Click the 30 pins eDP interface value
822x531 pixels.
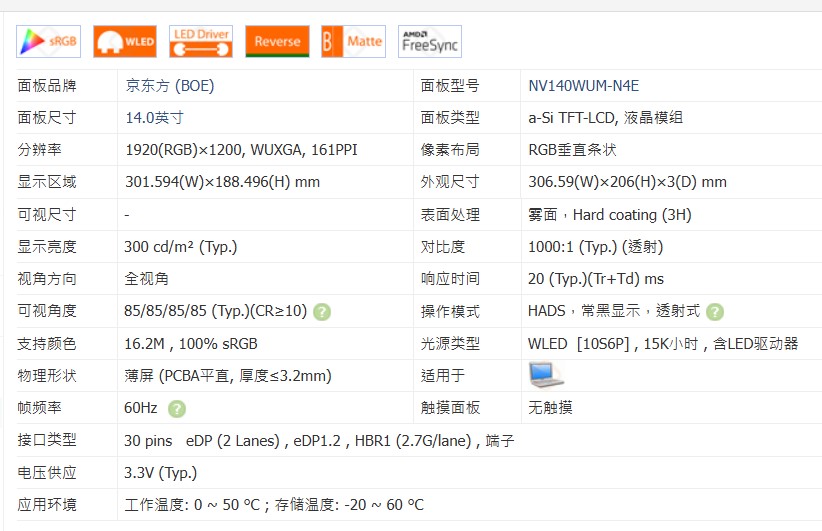[x=319, y=440]
